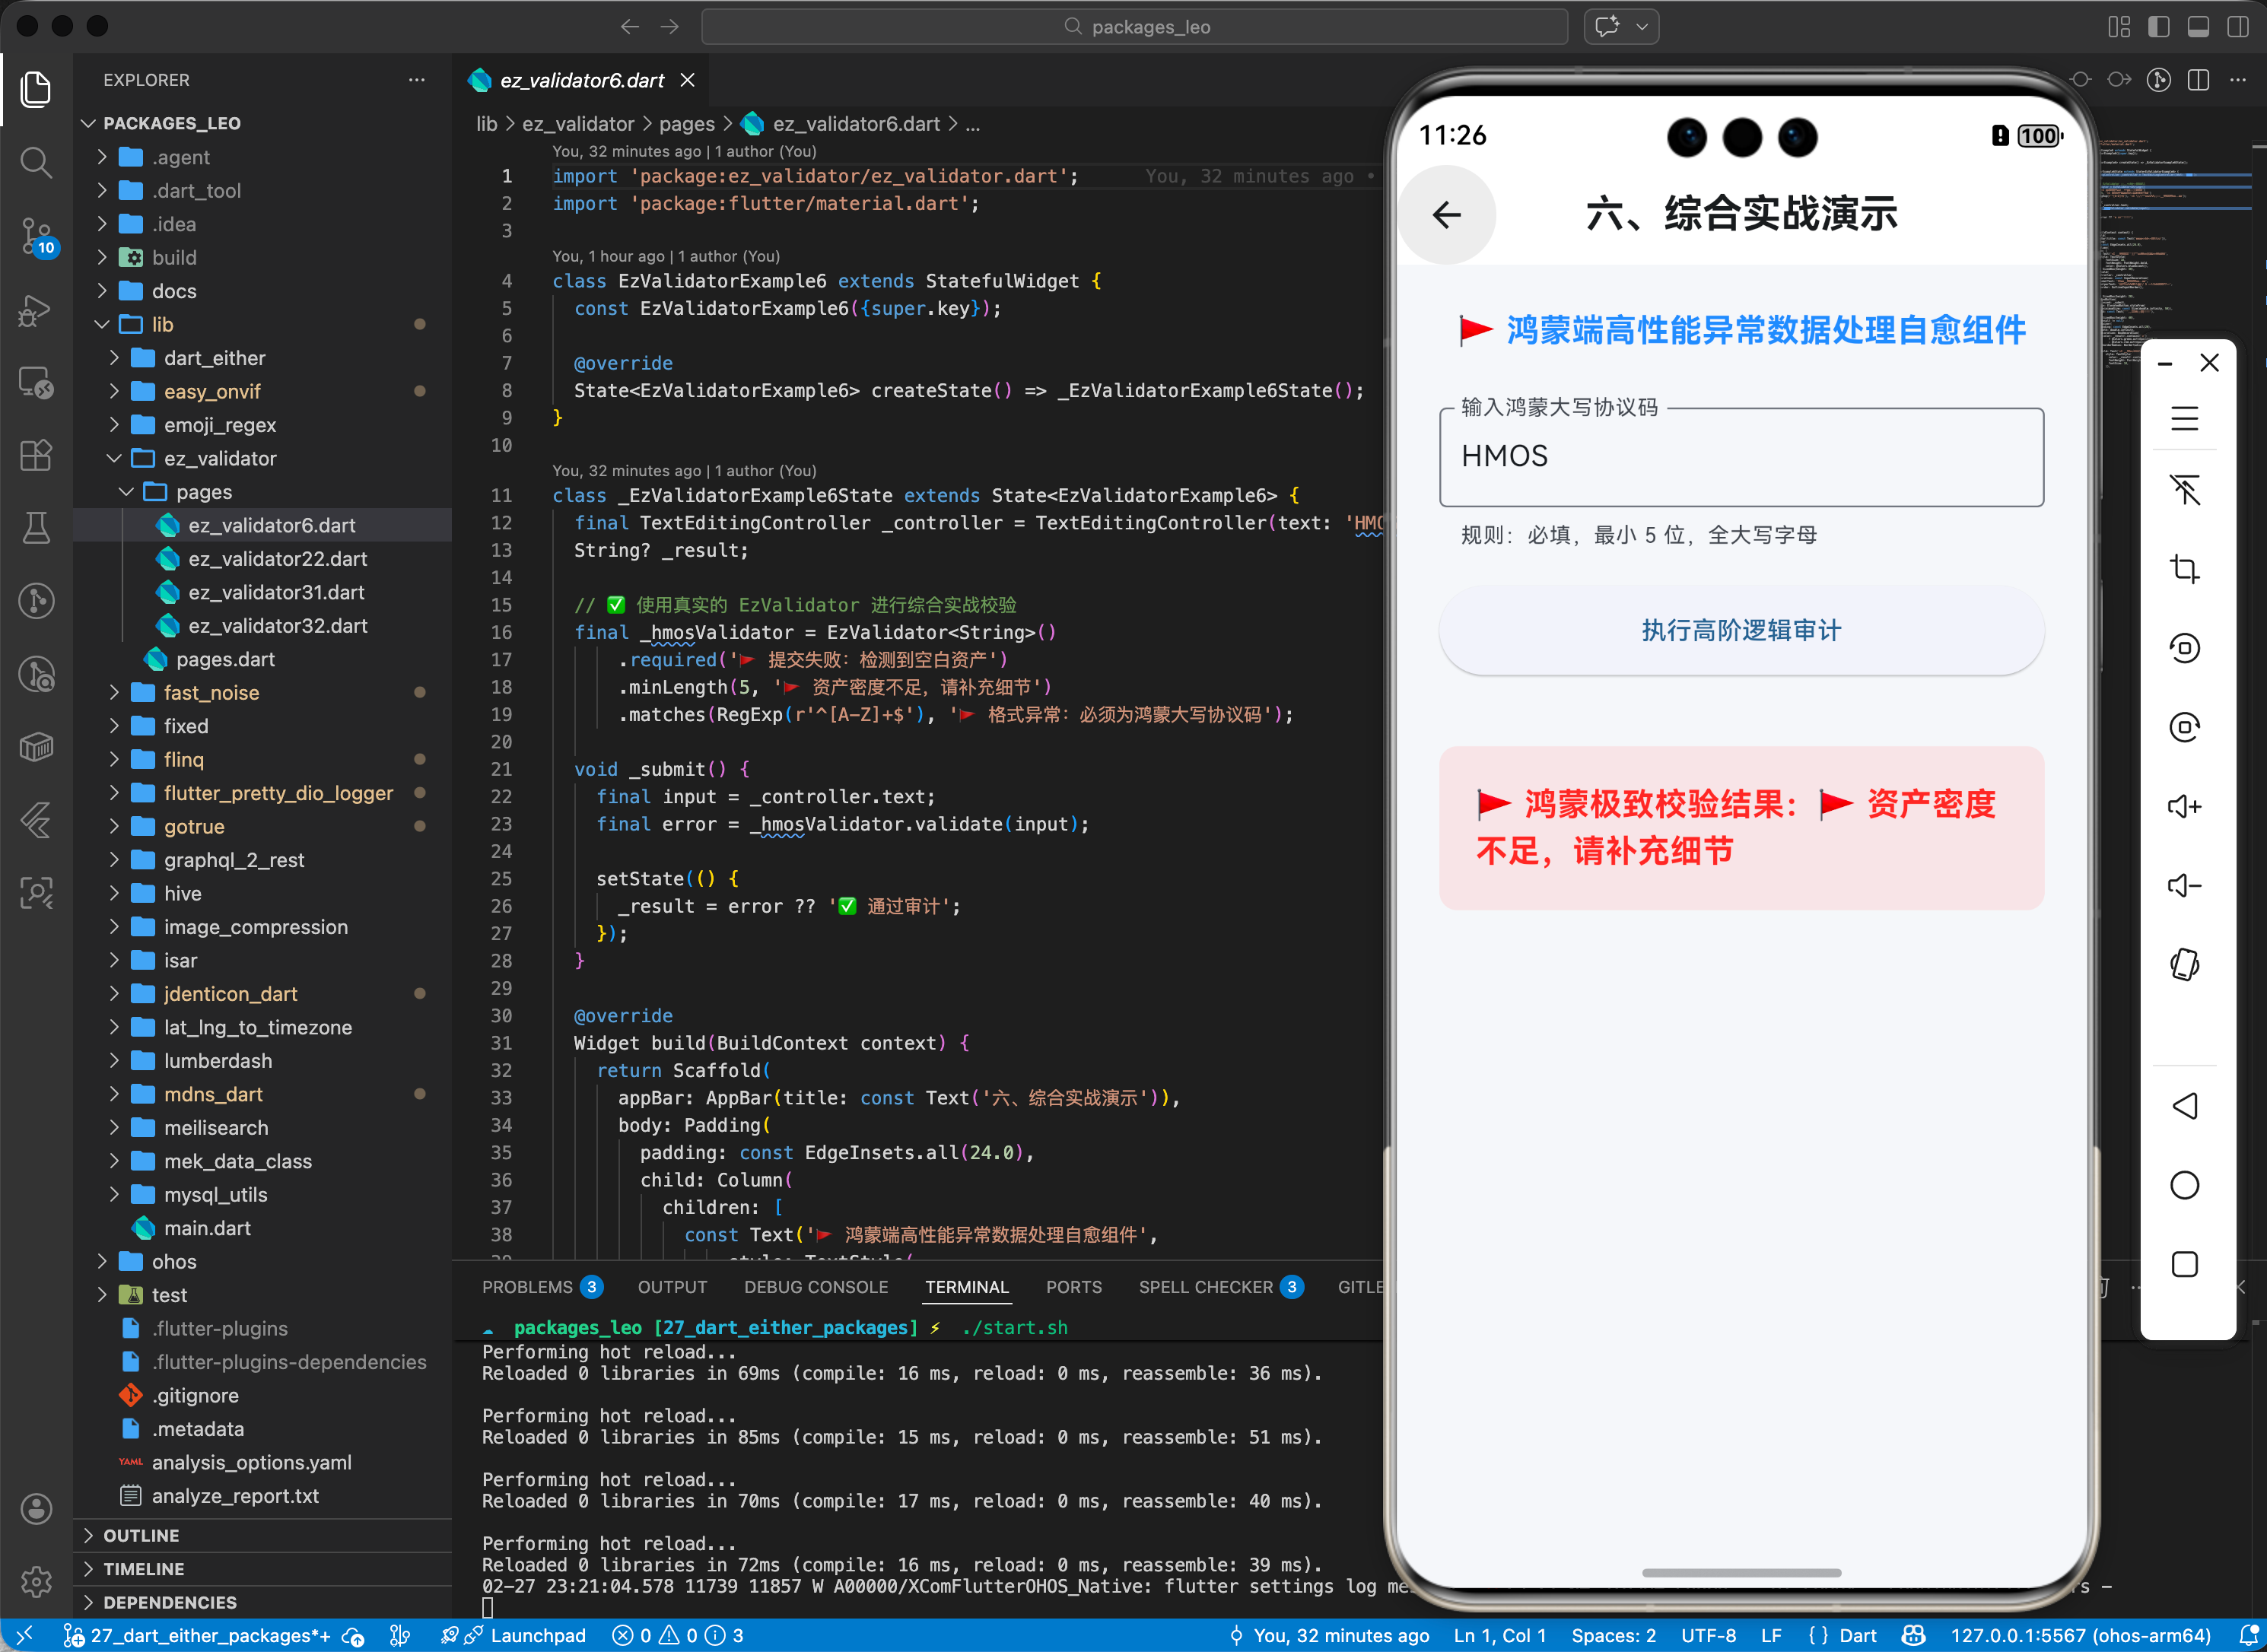Expand the OUTLINE section
The height and width of the screenshot is (1652, 2267).
tap(141, 1535)
